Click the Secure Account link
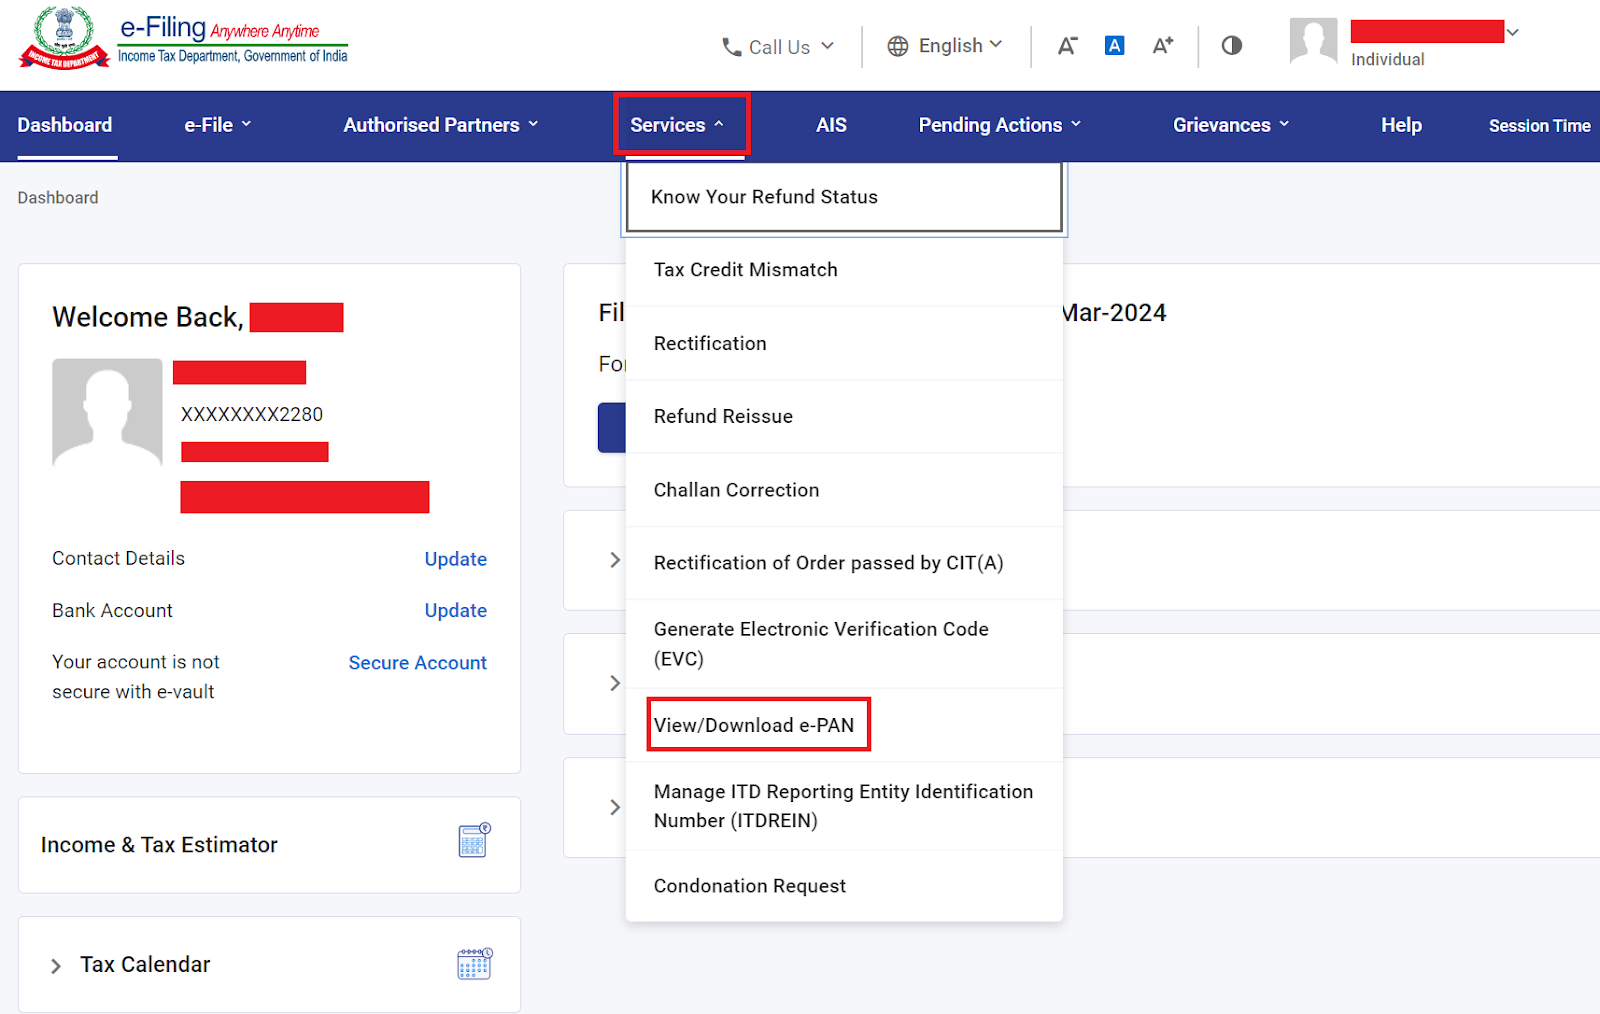 coord(417,663)
